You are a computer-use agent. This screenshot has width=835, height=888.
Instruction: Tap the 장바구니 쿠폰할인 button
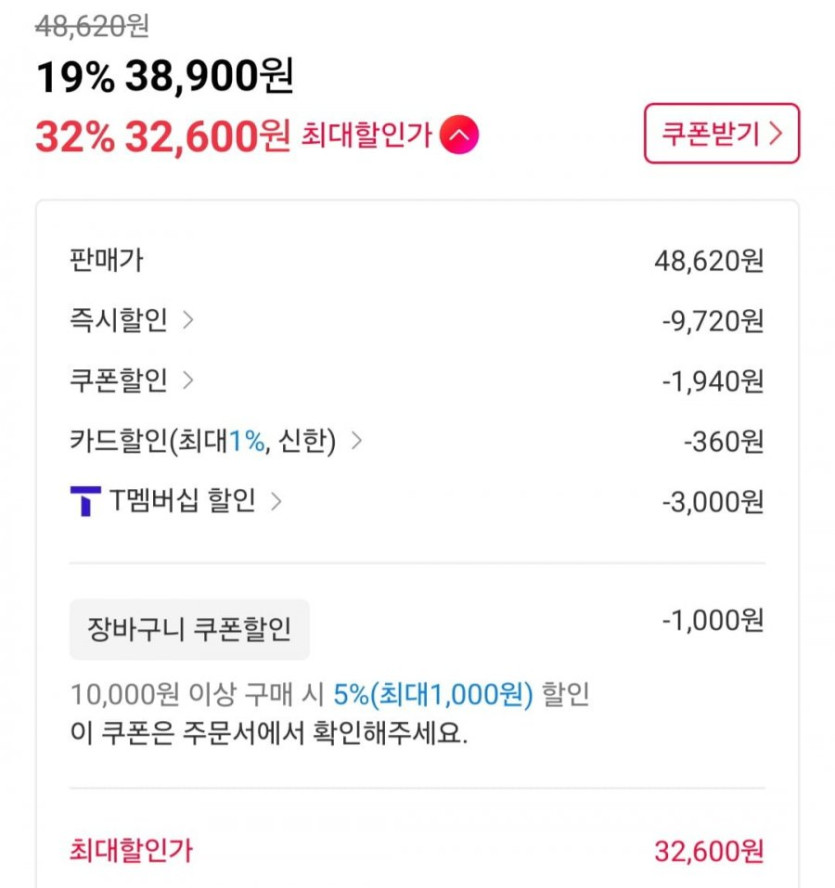tap(189, 630)
